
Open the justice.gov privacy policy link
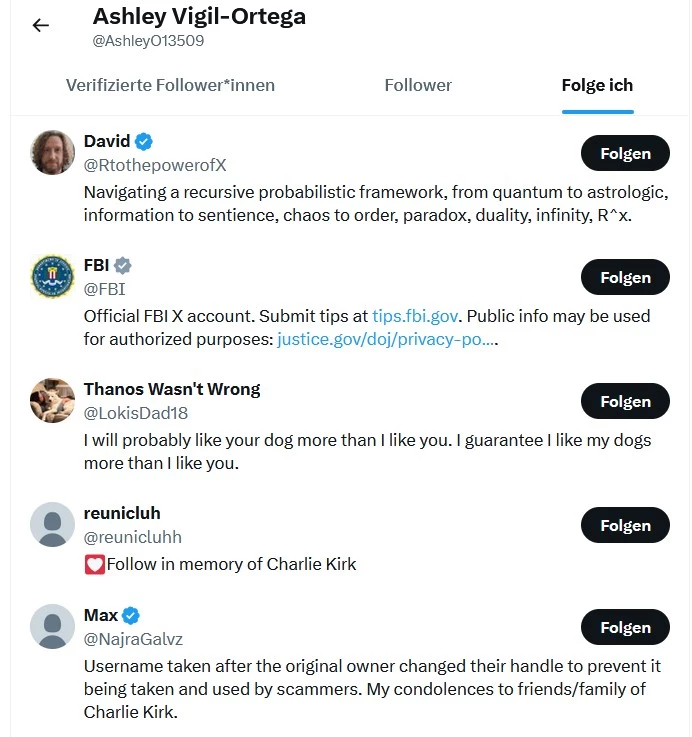point(387,339)
